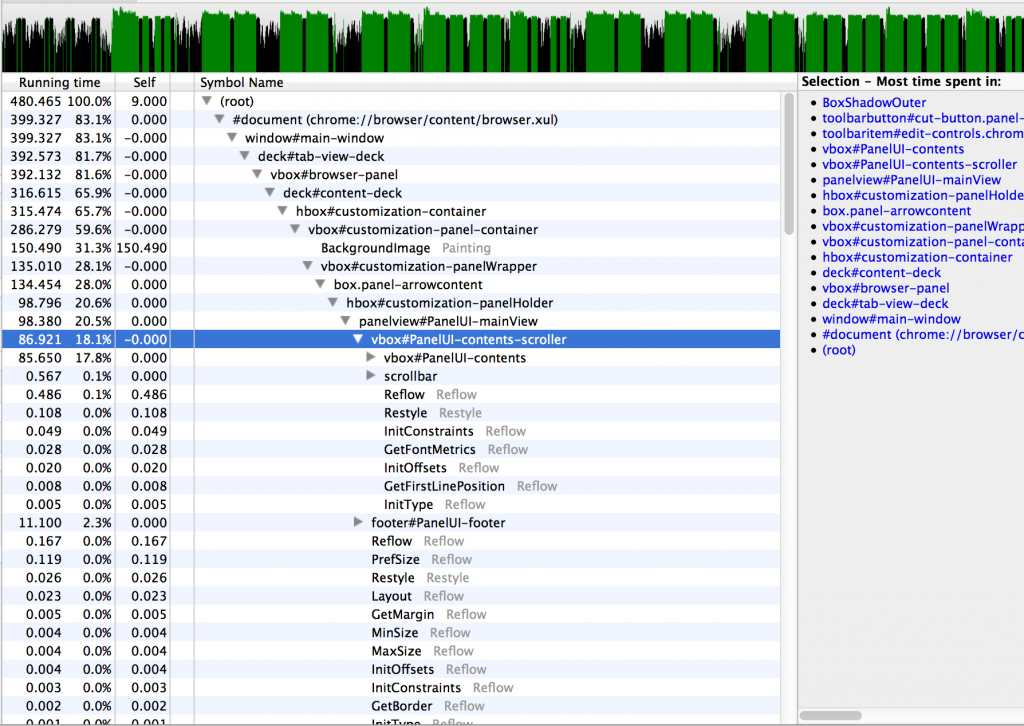Viewport: 1024px width, 726px height.
Task: Sort by Self column header
Action: click(144, 82)
